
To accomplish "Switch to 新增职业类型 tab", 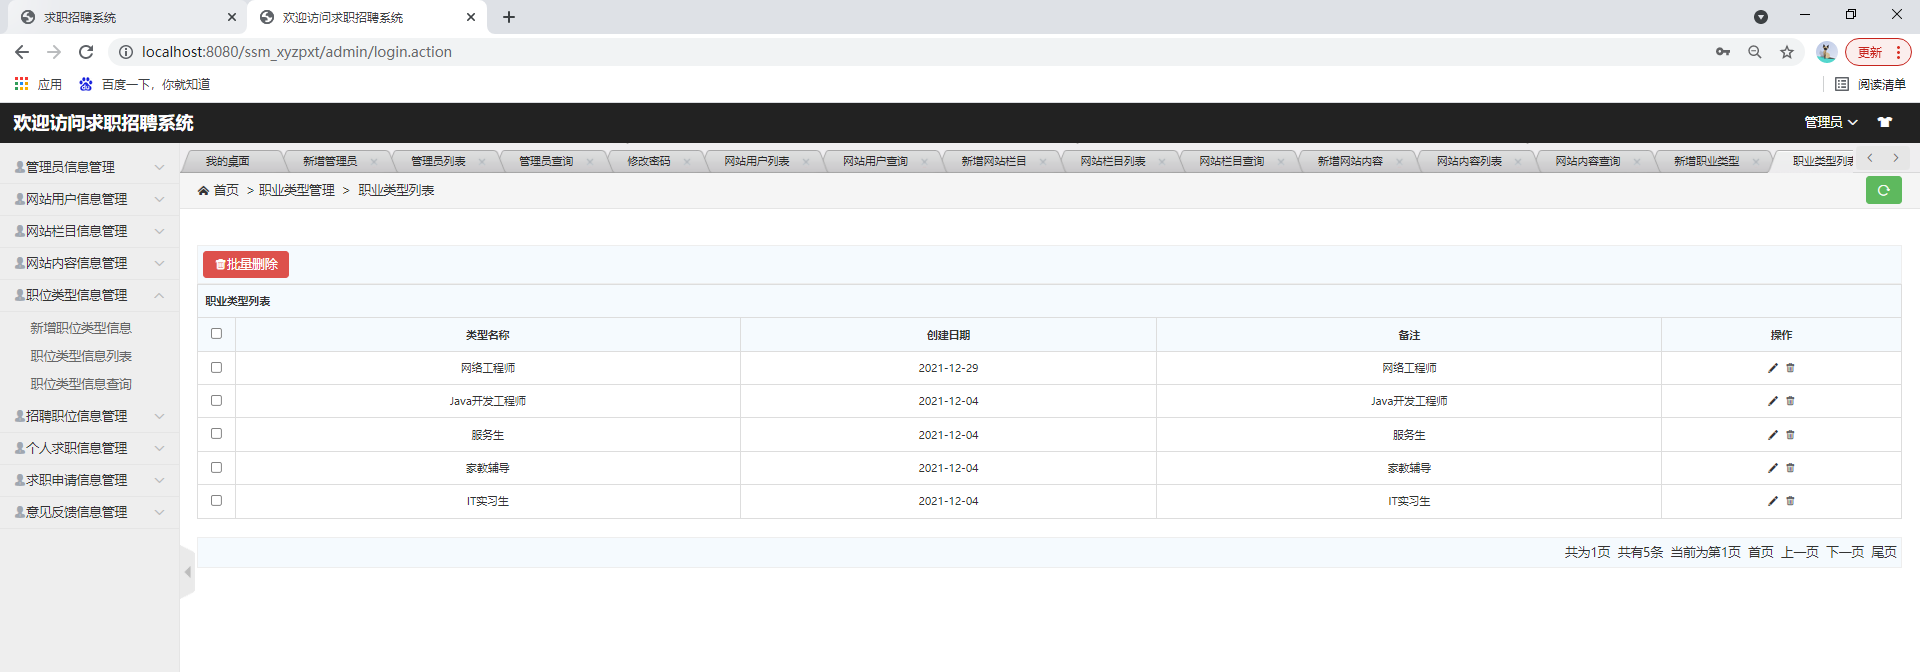I will coord(1706,161).
